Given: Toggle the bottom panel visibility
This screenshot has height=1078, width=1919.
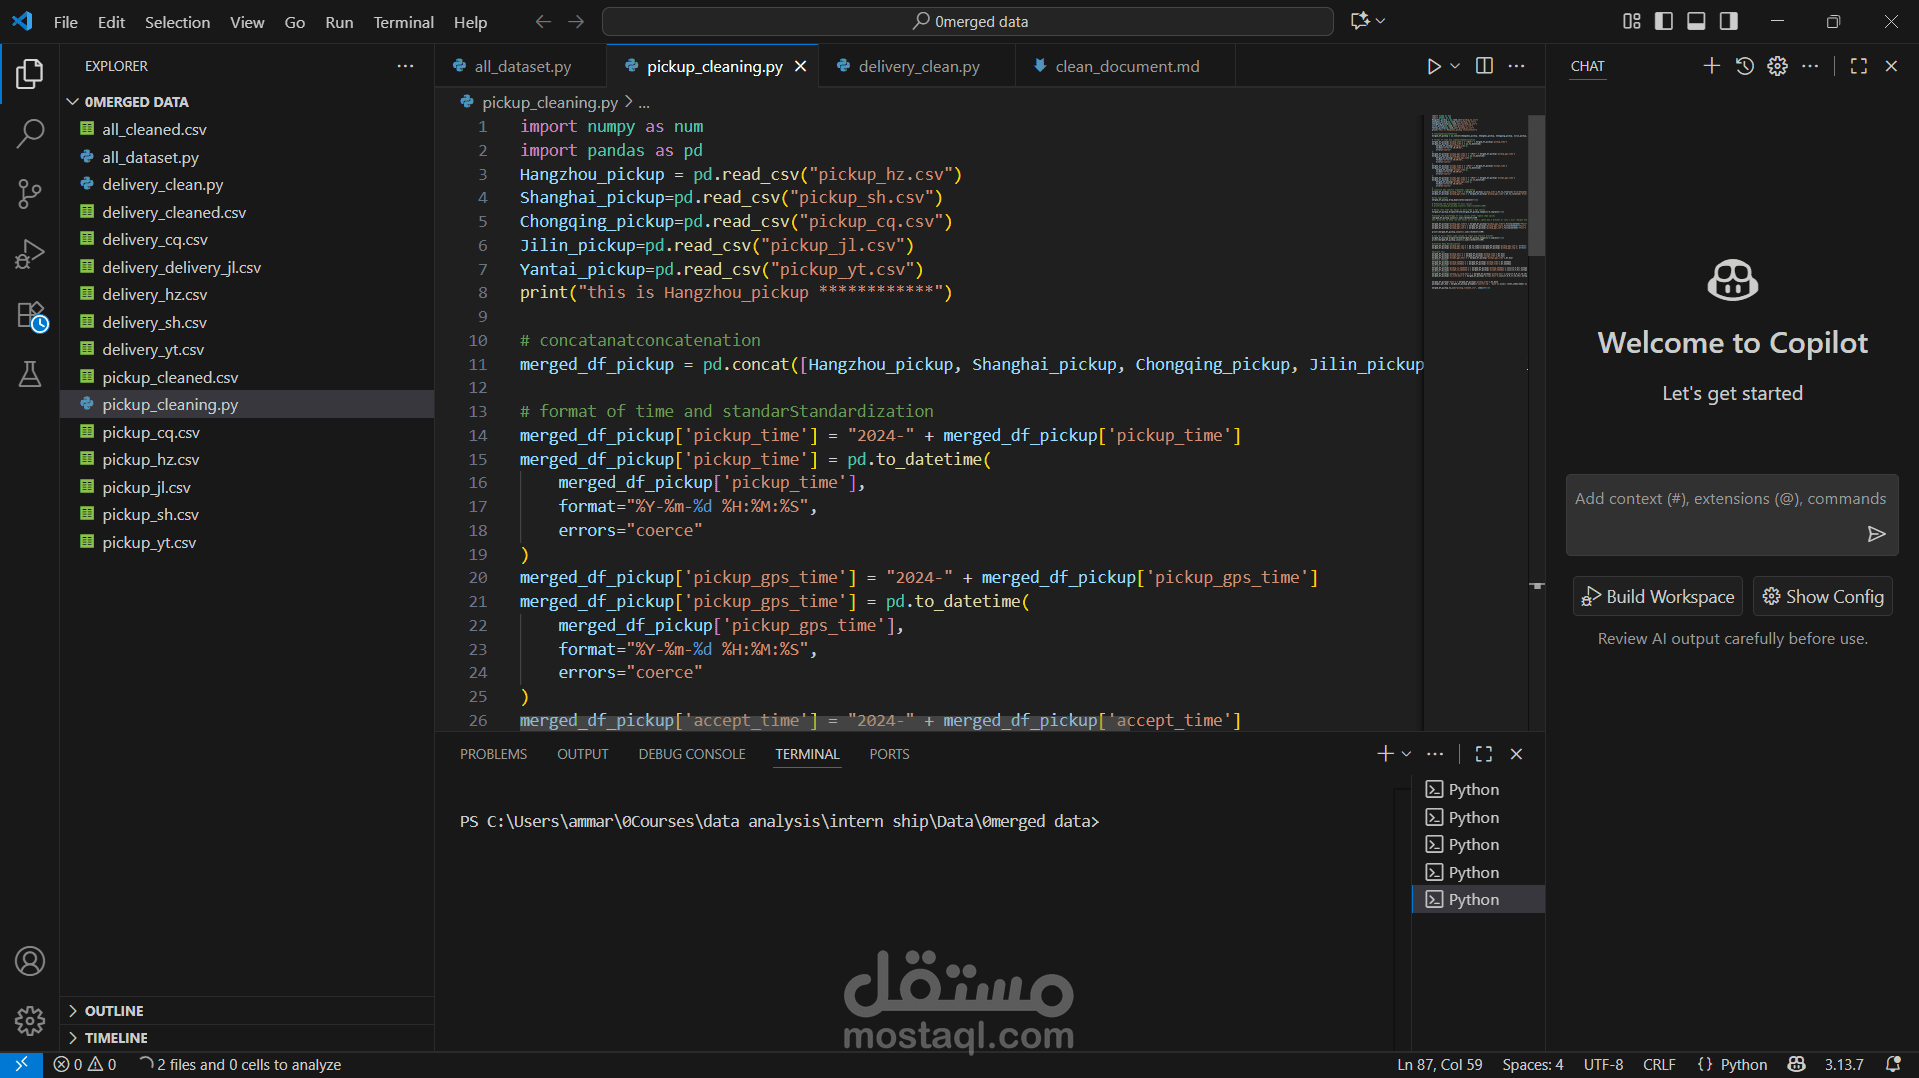Looking at the screenshot, I should tap(1696, 21).
